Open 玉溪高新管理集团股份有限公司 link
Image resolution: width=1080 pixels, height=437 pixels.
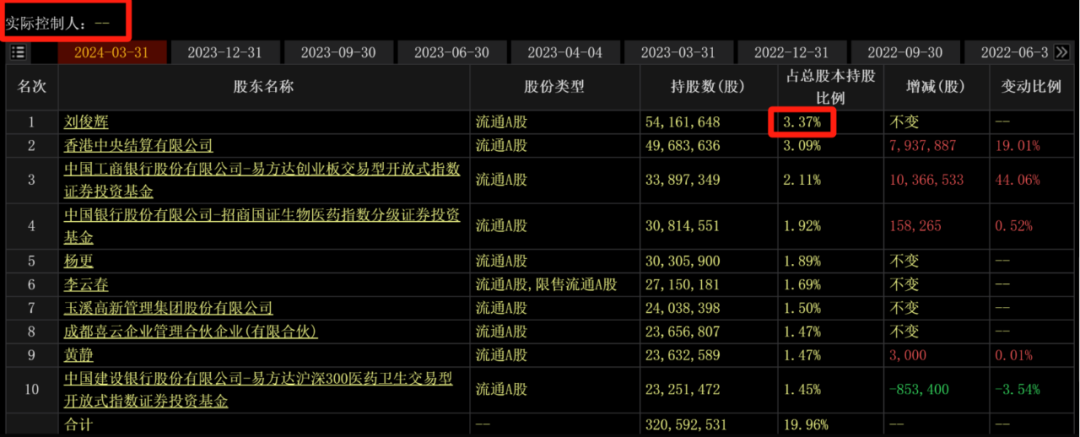point(168,308)
